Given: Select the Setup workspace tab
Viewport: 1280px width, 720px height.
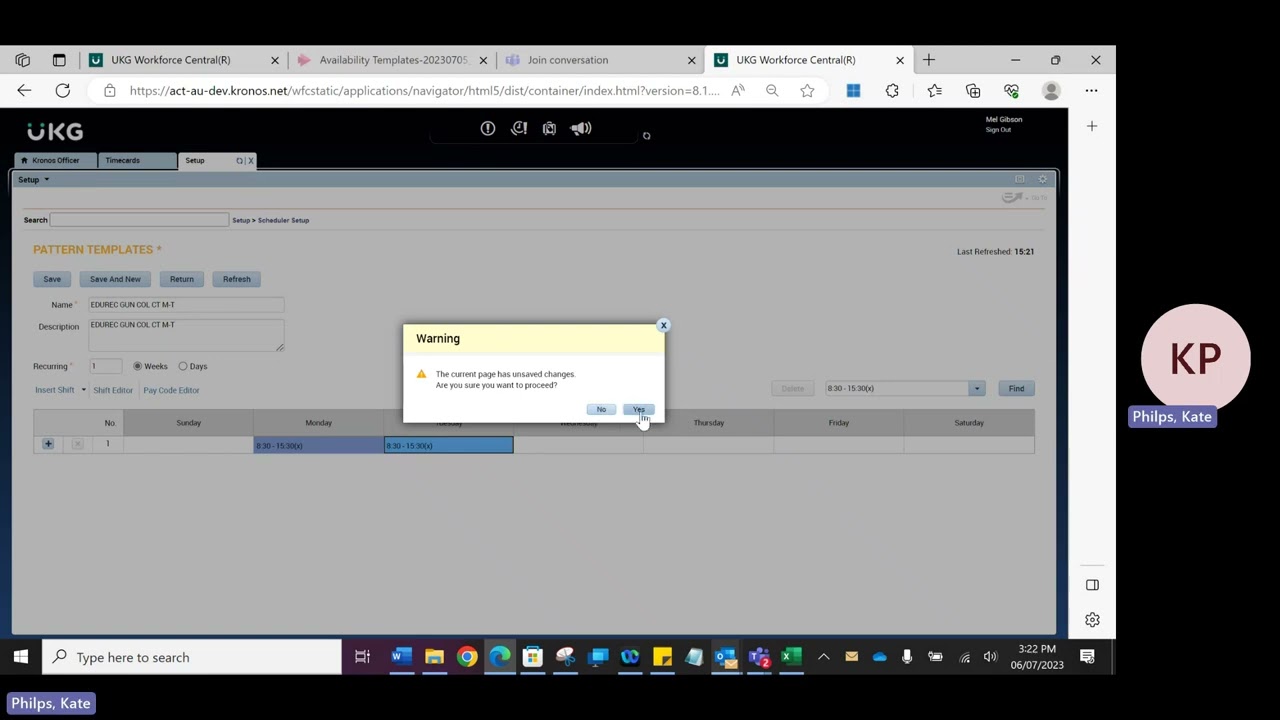Looking at the screenshot, I should coord(195,160).
